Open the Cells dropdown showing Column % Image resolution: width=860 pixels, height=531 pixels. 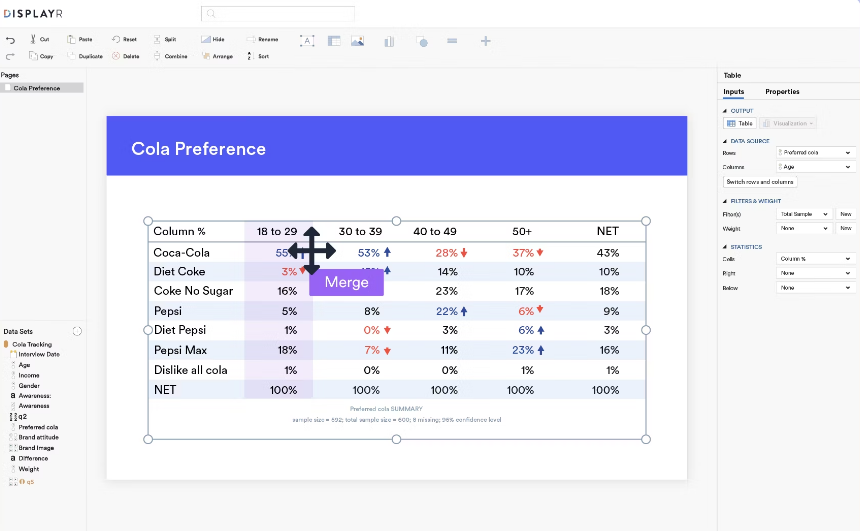click(815, 258)
